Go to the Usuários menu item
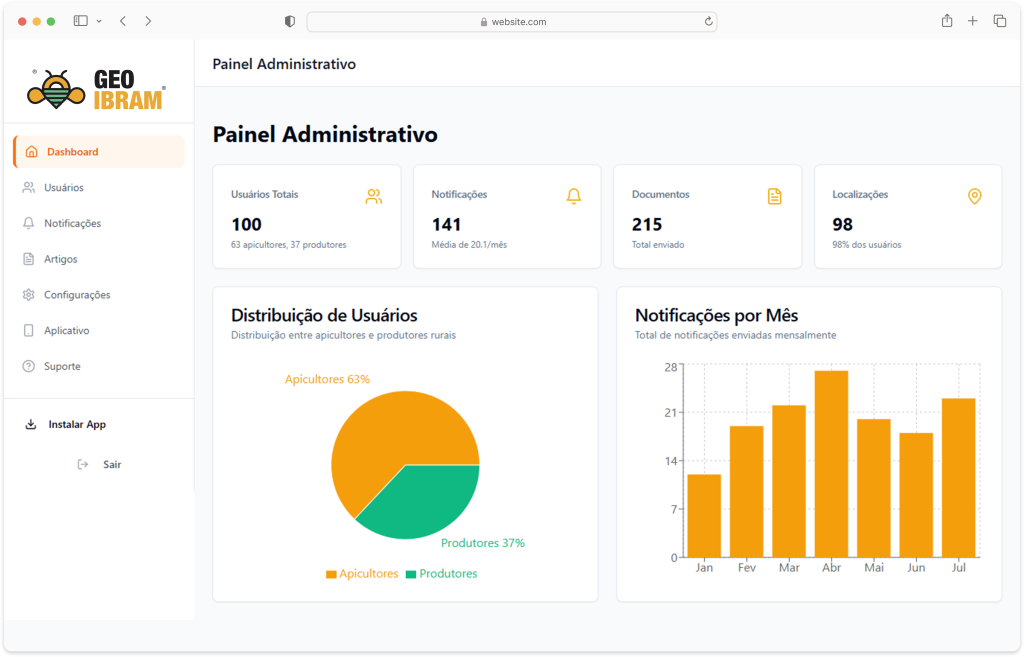Image resolution: width=1024 pixels, height=657 pixels. pos(64,188)
